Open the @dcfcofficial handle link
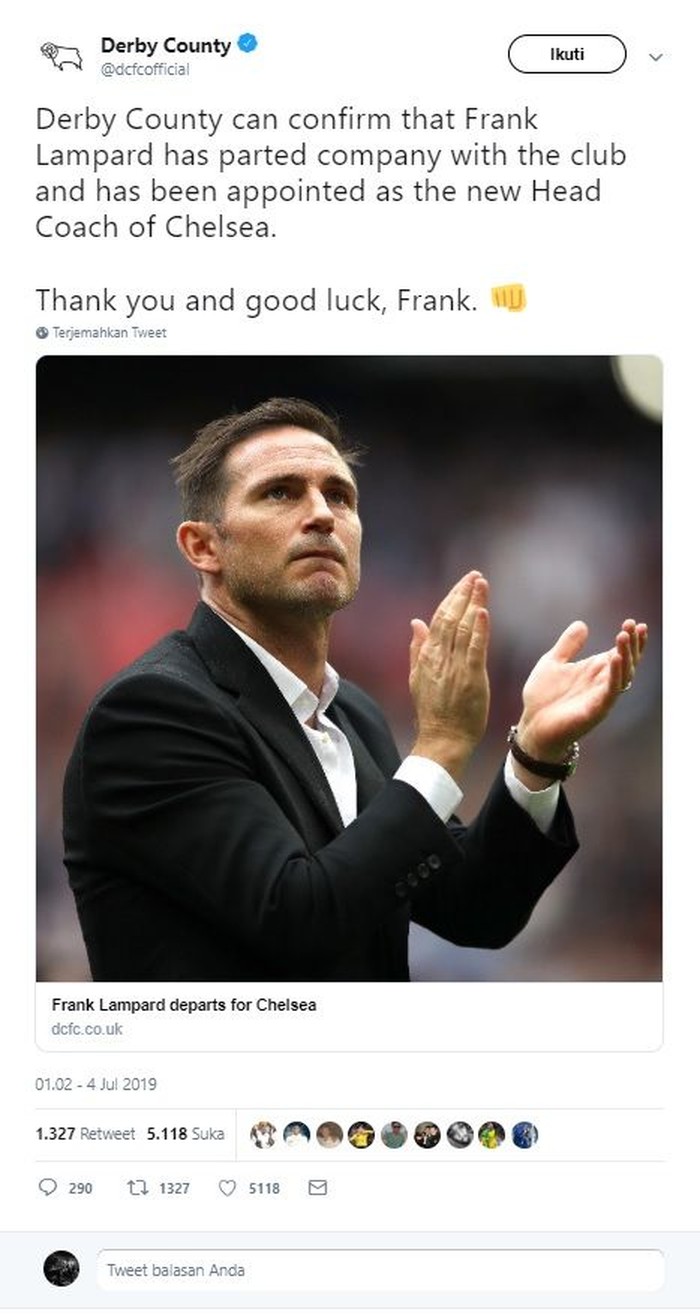 pos(145,69)
